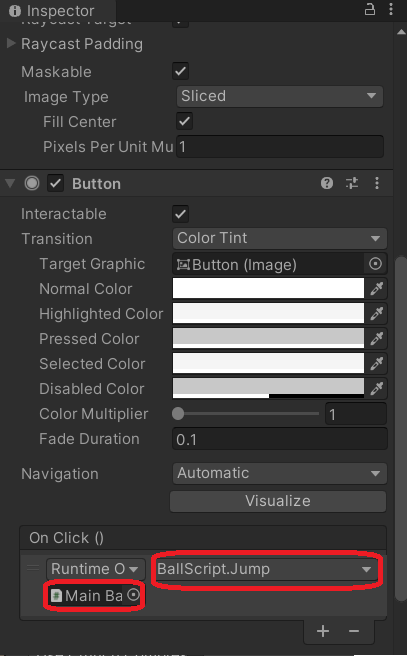Open the BallScript.Jump function dropdown
The height and width of the screenshot is (656, 407).
tap(266, 569)
